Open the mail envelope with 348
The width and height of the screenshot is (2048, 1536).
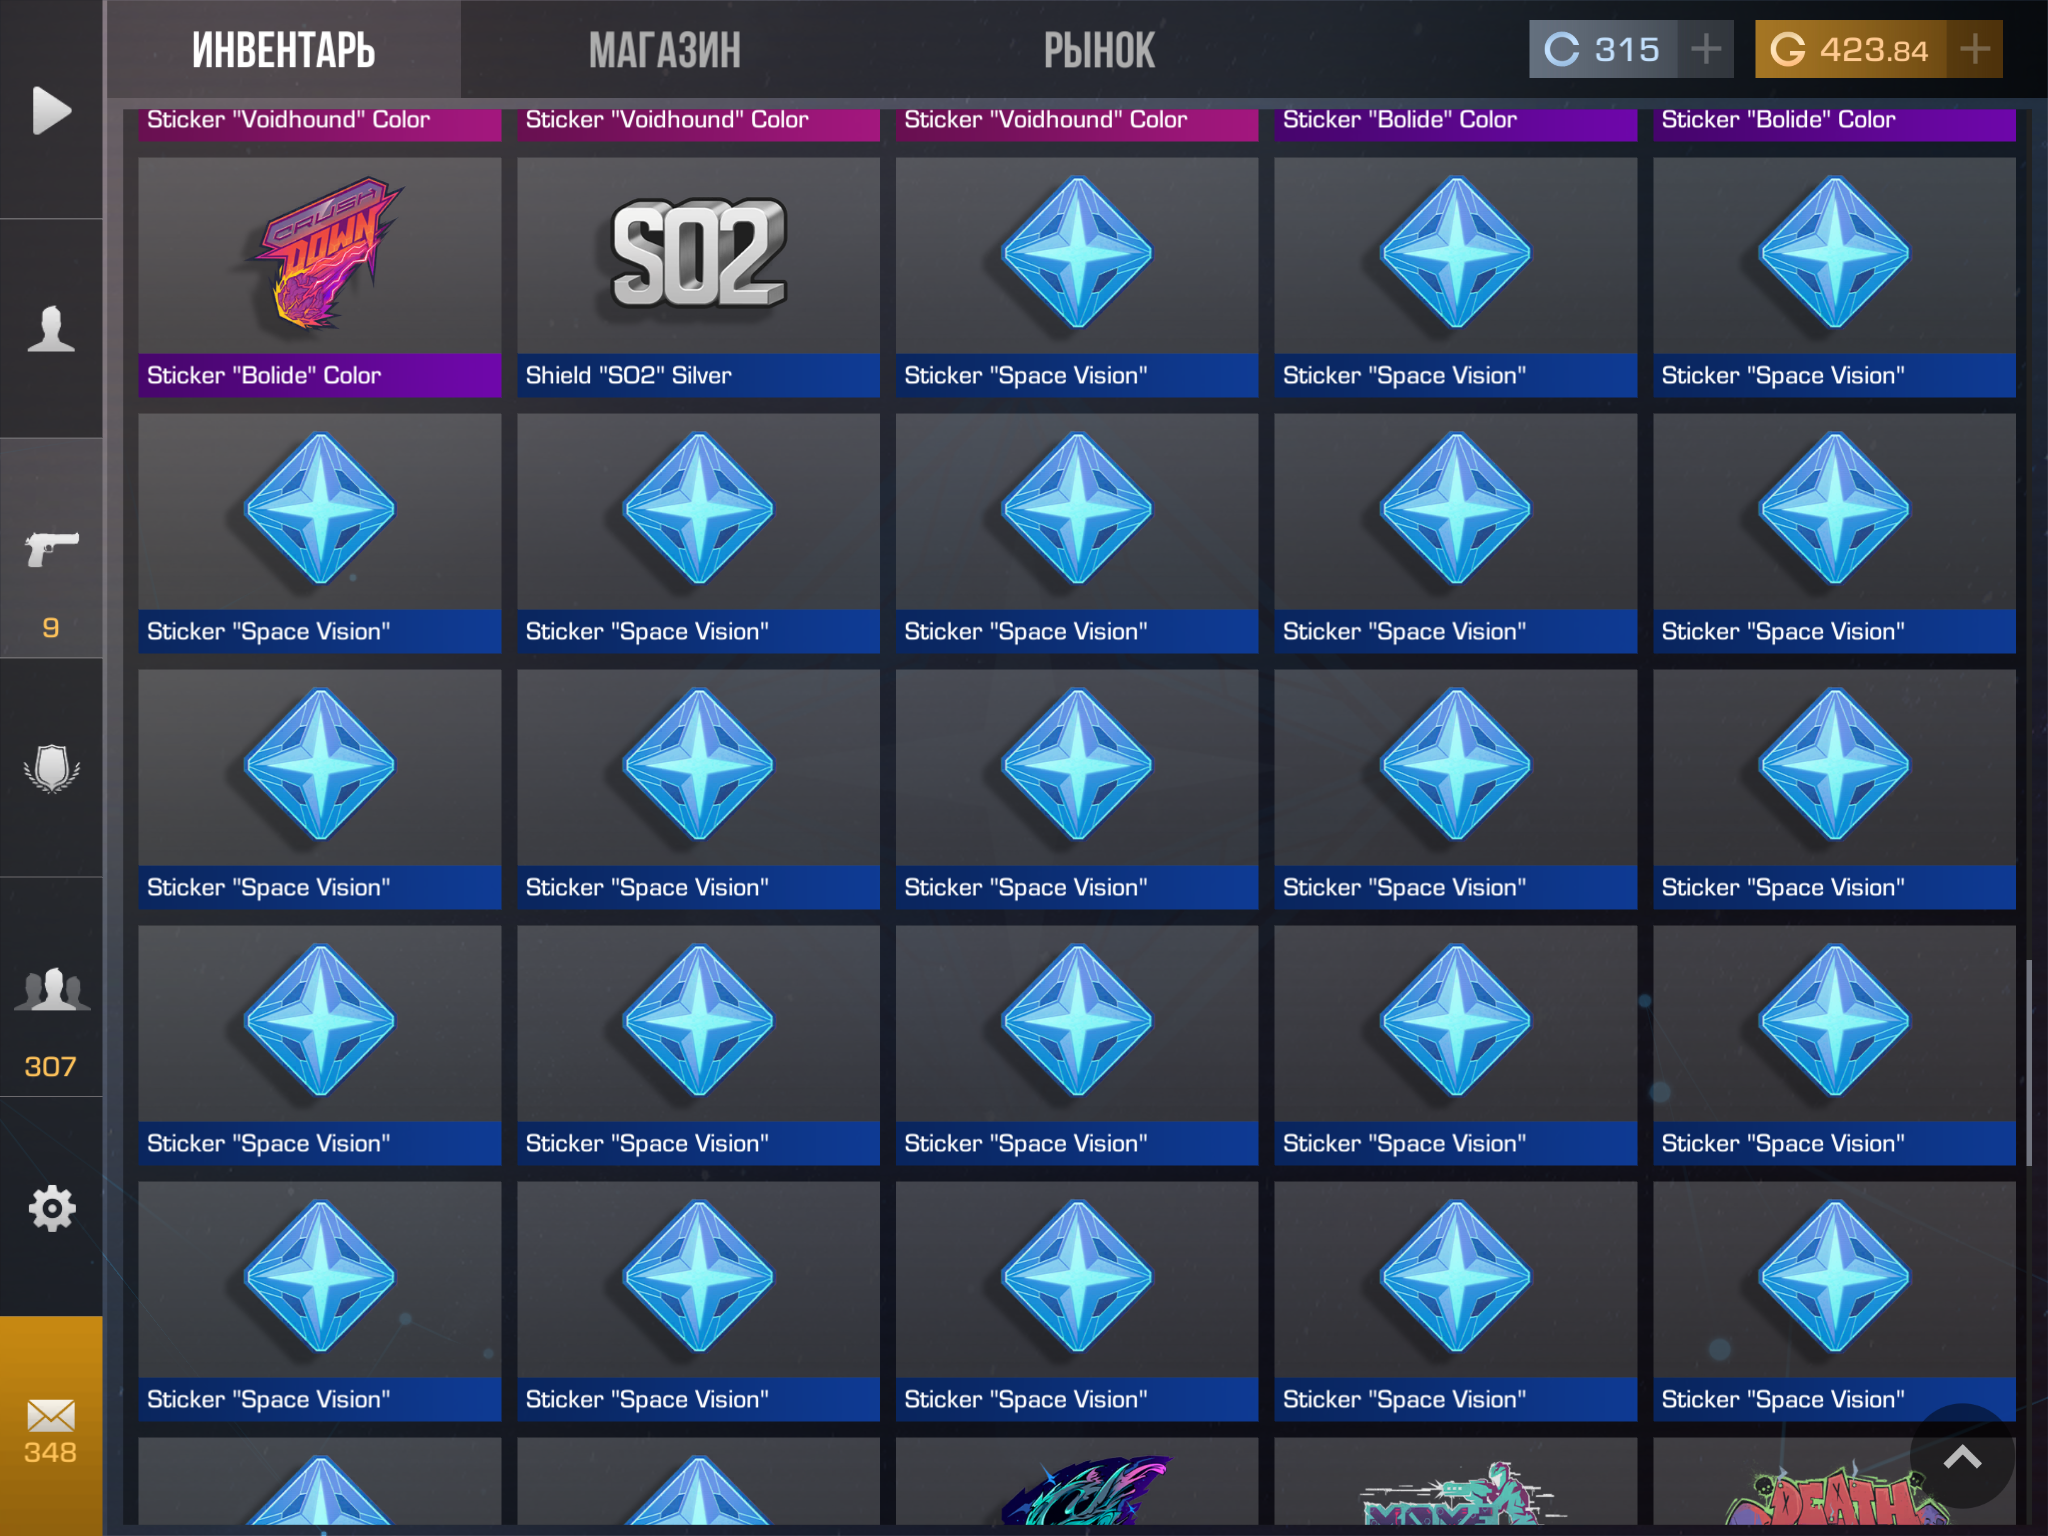click(x=51, y=1426)
